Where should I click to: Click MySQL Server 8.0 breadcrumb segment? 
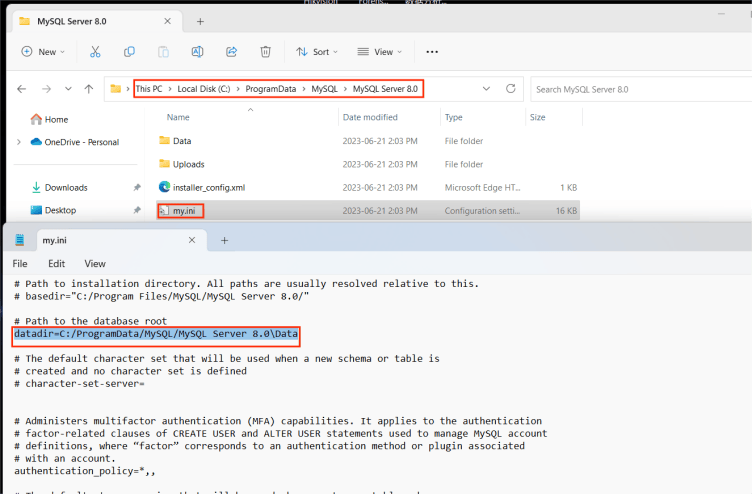(x=385, y=89)
